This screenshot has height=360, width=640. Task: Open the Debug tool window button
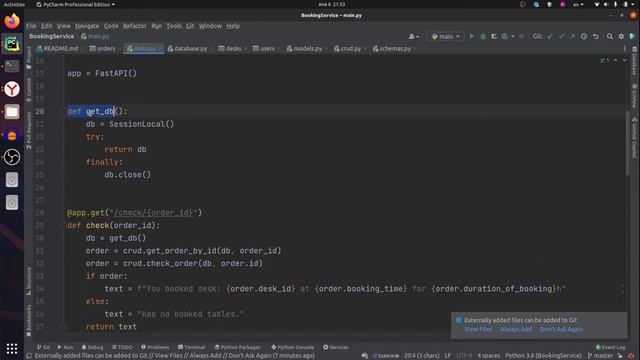[92, 347]
